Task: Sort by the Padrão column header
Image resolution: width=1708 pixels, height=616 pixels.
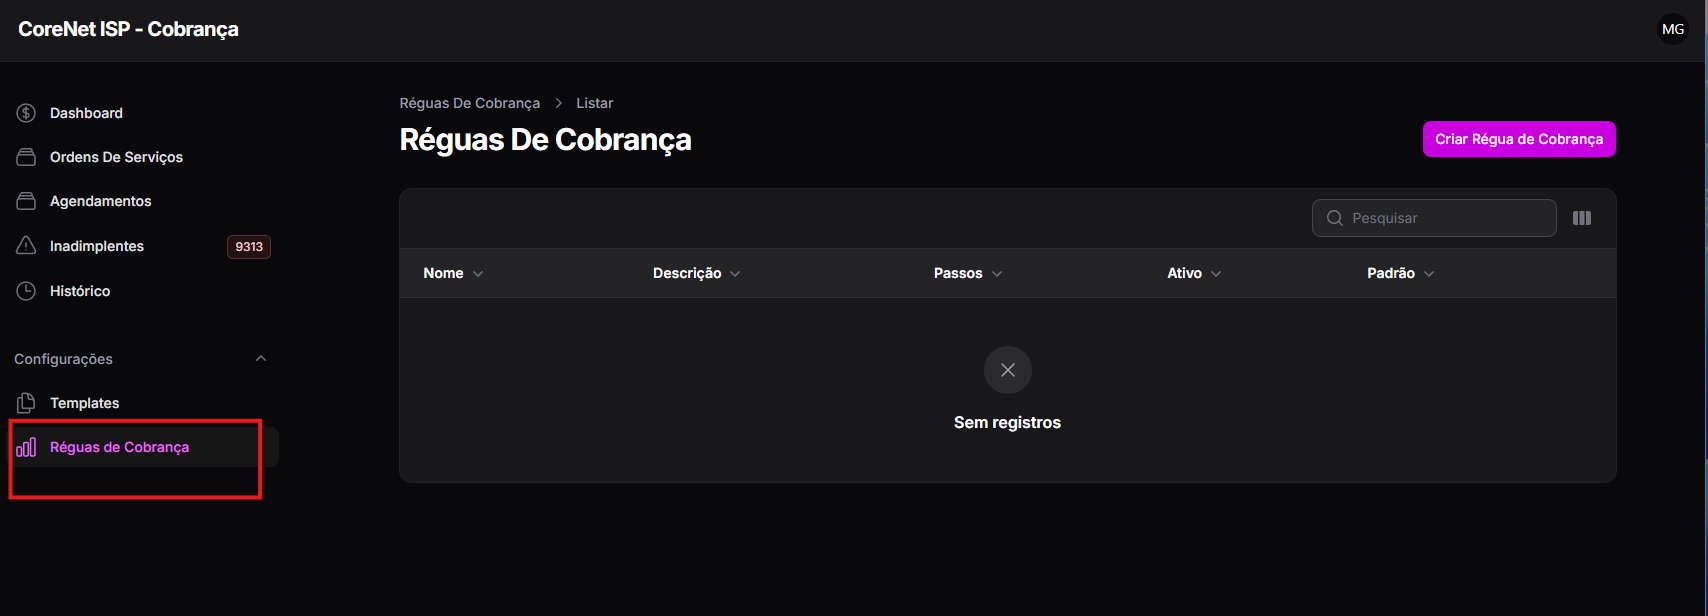Action: coord(1400,273)
